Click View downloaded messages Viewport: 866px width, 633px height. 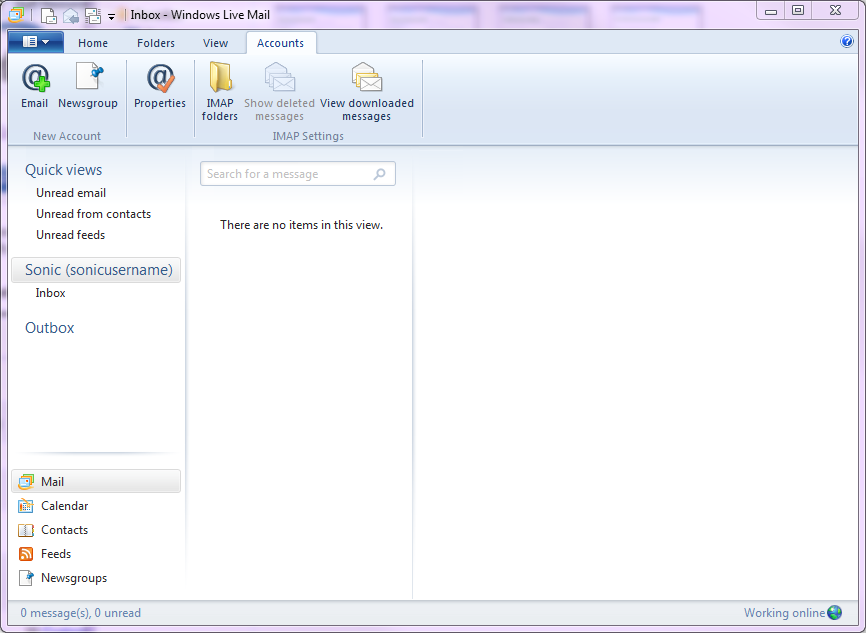[366, 88]
